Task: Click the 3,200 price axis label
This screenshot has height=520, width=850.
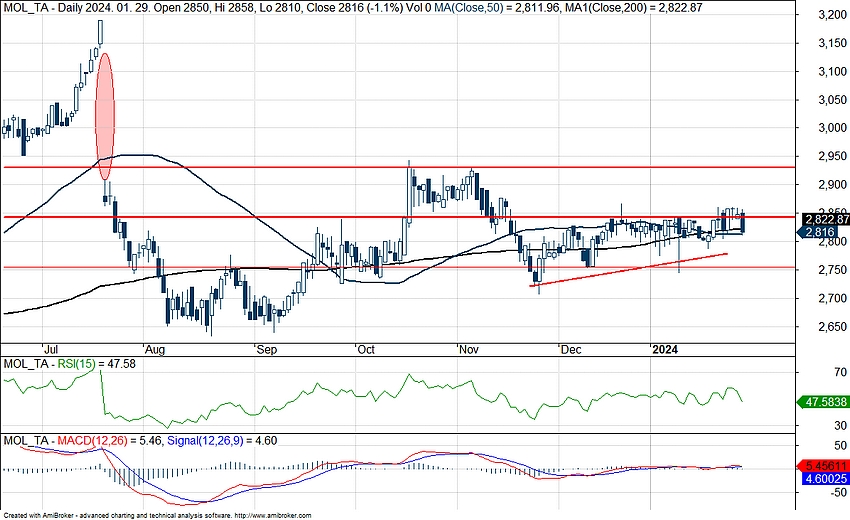Action: click(826, 15)
